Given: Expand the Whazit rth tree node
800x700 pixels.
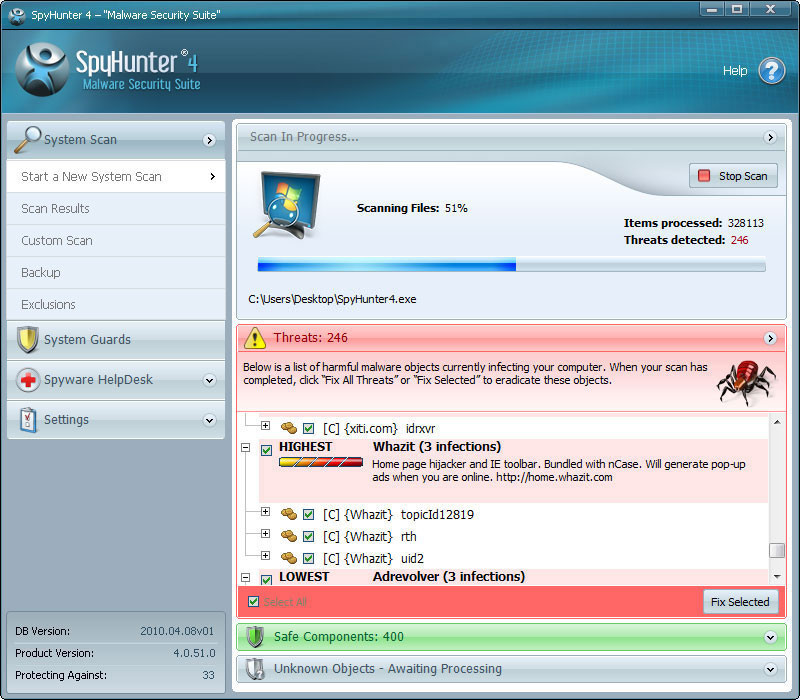Looking at the screenshot, I should (265, 533).
